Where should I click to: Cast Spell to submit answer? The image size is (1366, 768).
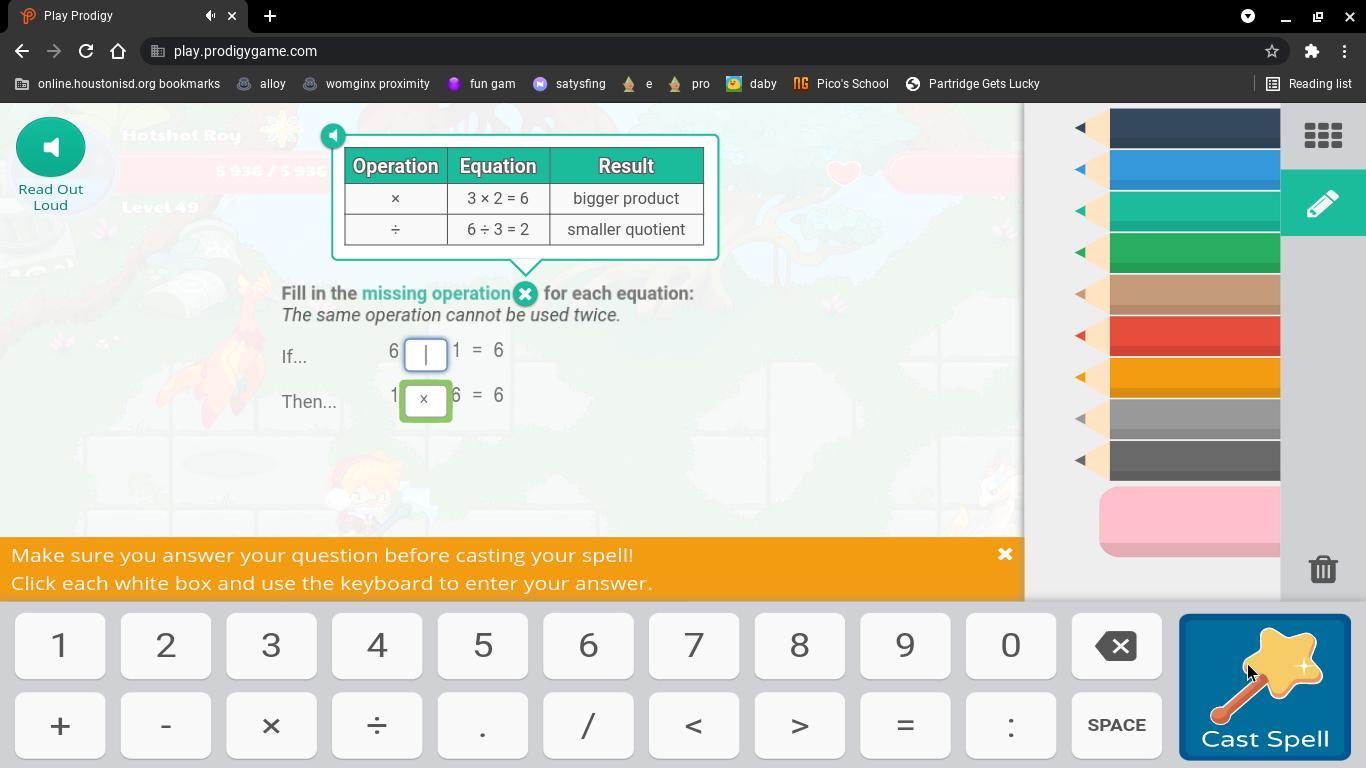click(1265, 687)
